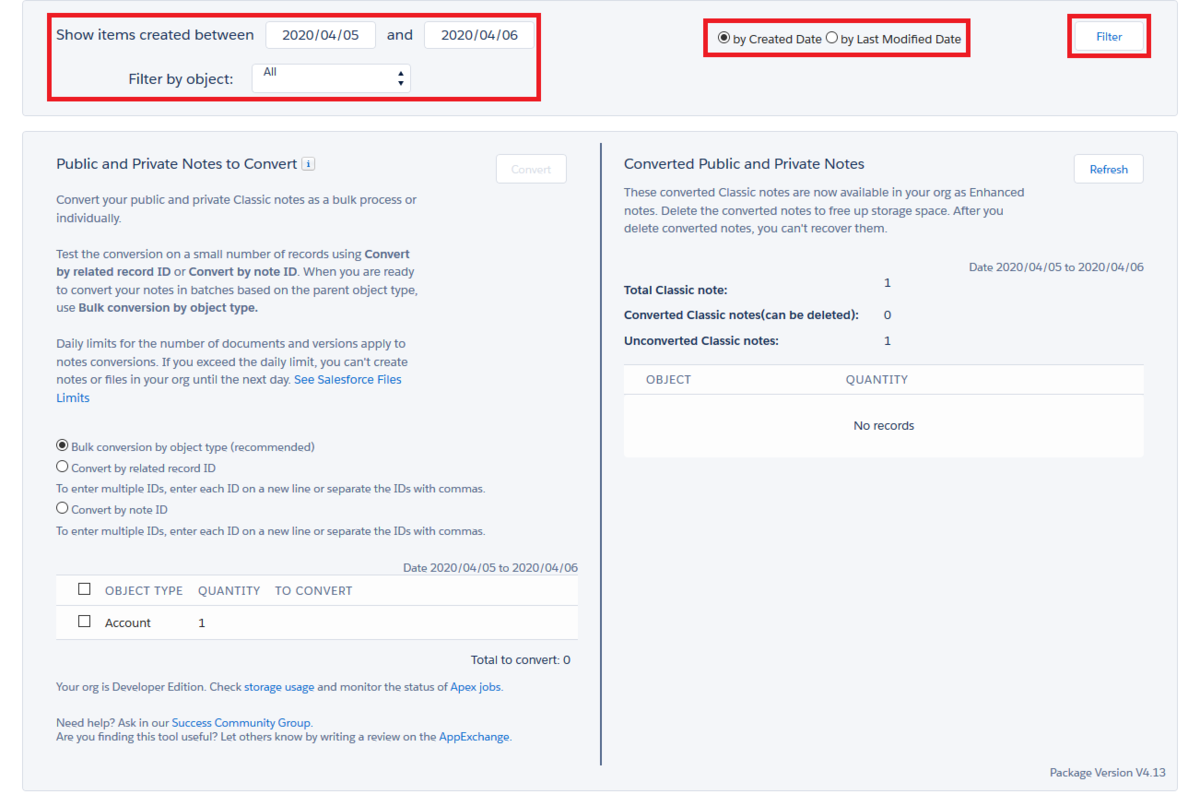Refresh the converted notes panel

click(x=1109, y=169)
